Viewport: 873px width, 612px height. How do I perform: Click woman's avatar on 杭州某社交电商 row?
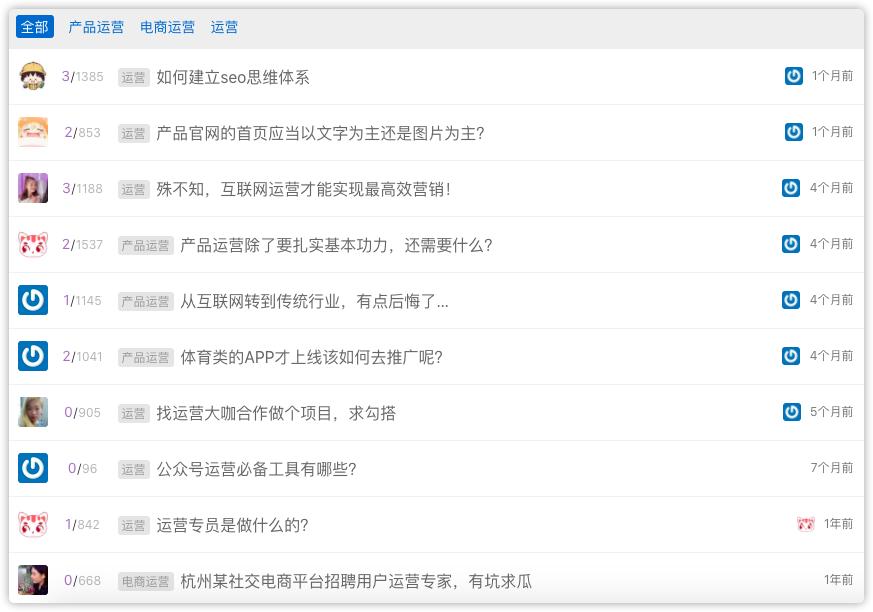coord(33,580)
